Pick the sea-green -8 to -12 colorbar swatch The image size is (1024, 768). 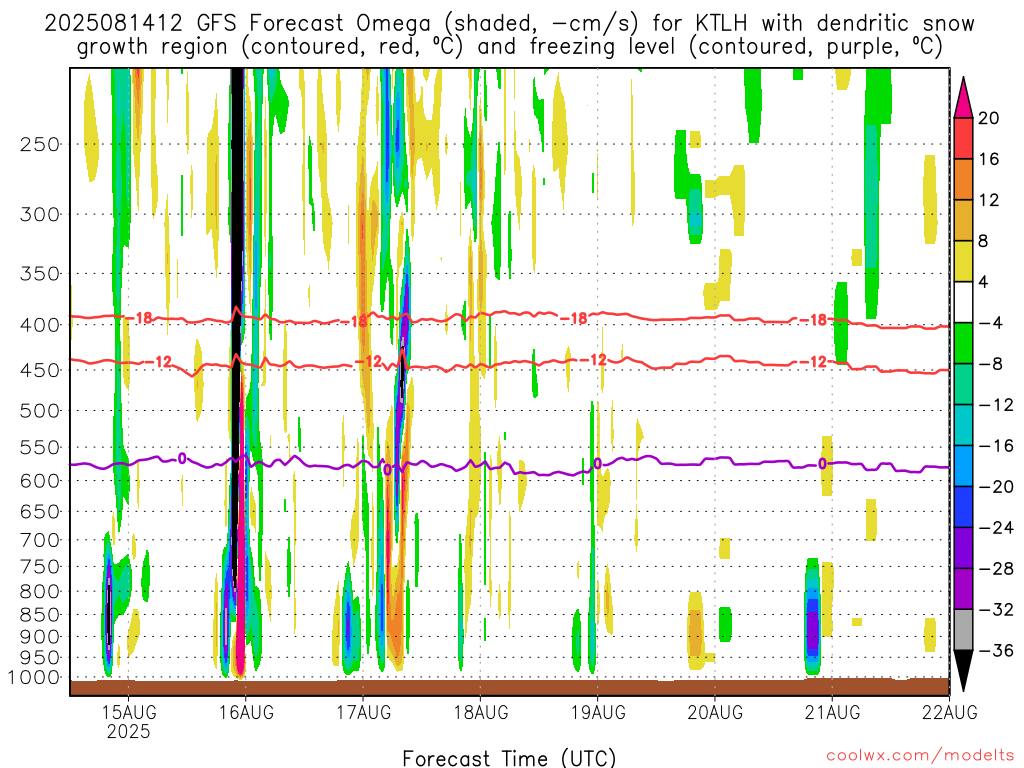pos(963,385)
